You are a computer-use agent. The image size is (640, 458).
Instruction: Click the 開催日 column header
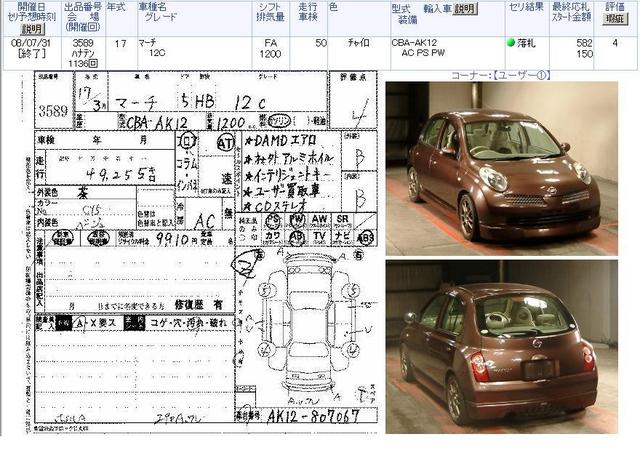point(32,7)
